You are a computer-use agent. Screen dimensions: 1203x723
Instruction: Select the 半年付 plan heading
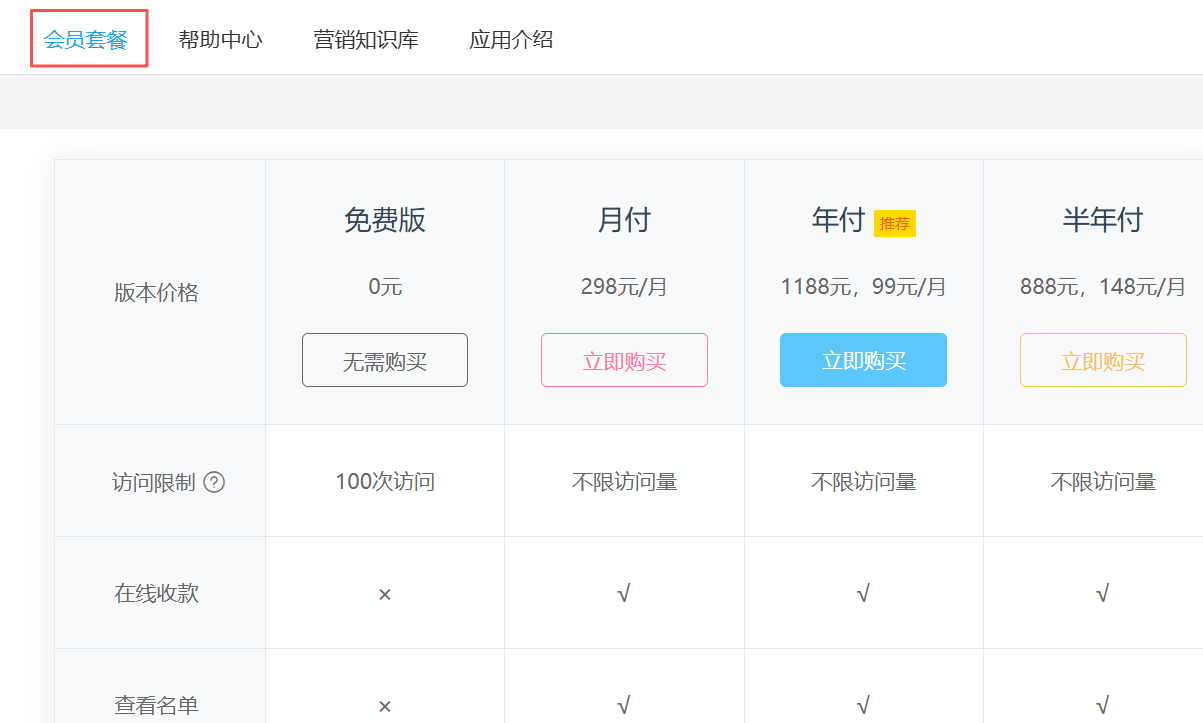click(1103, 220)
